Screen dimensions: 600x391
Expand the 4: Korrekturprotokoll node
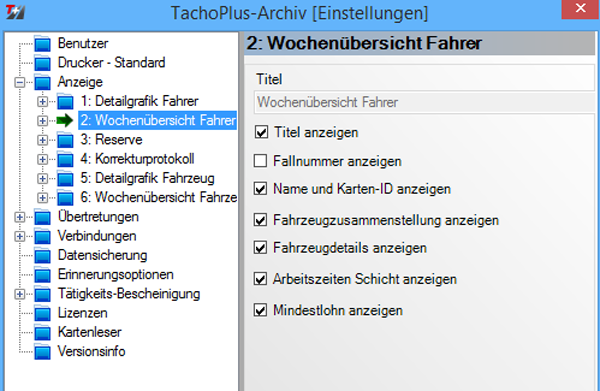coord(42,159)
